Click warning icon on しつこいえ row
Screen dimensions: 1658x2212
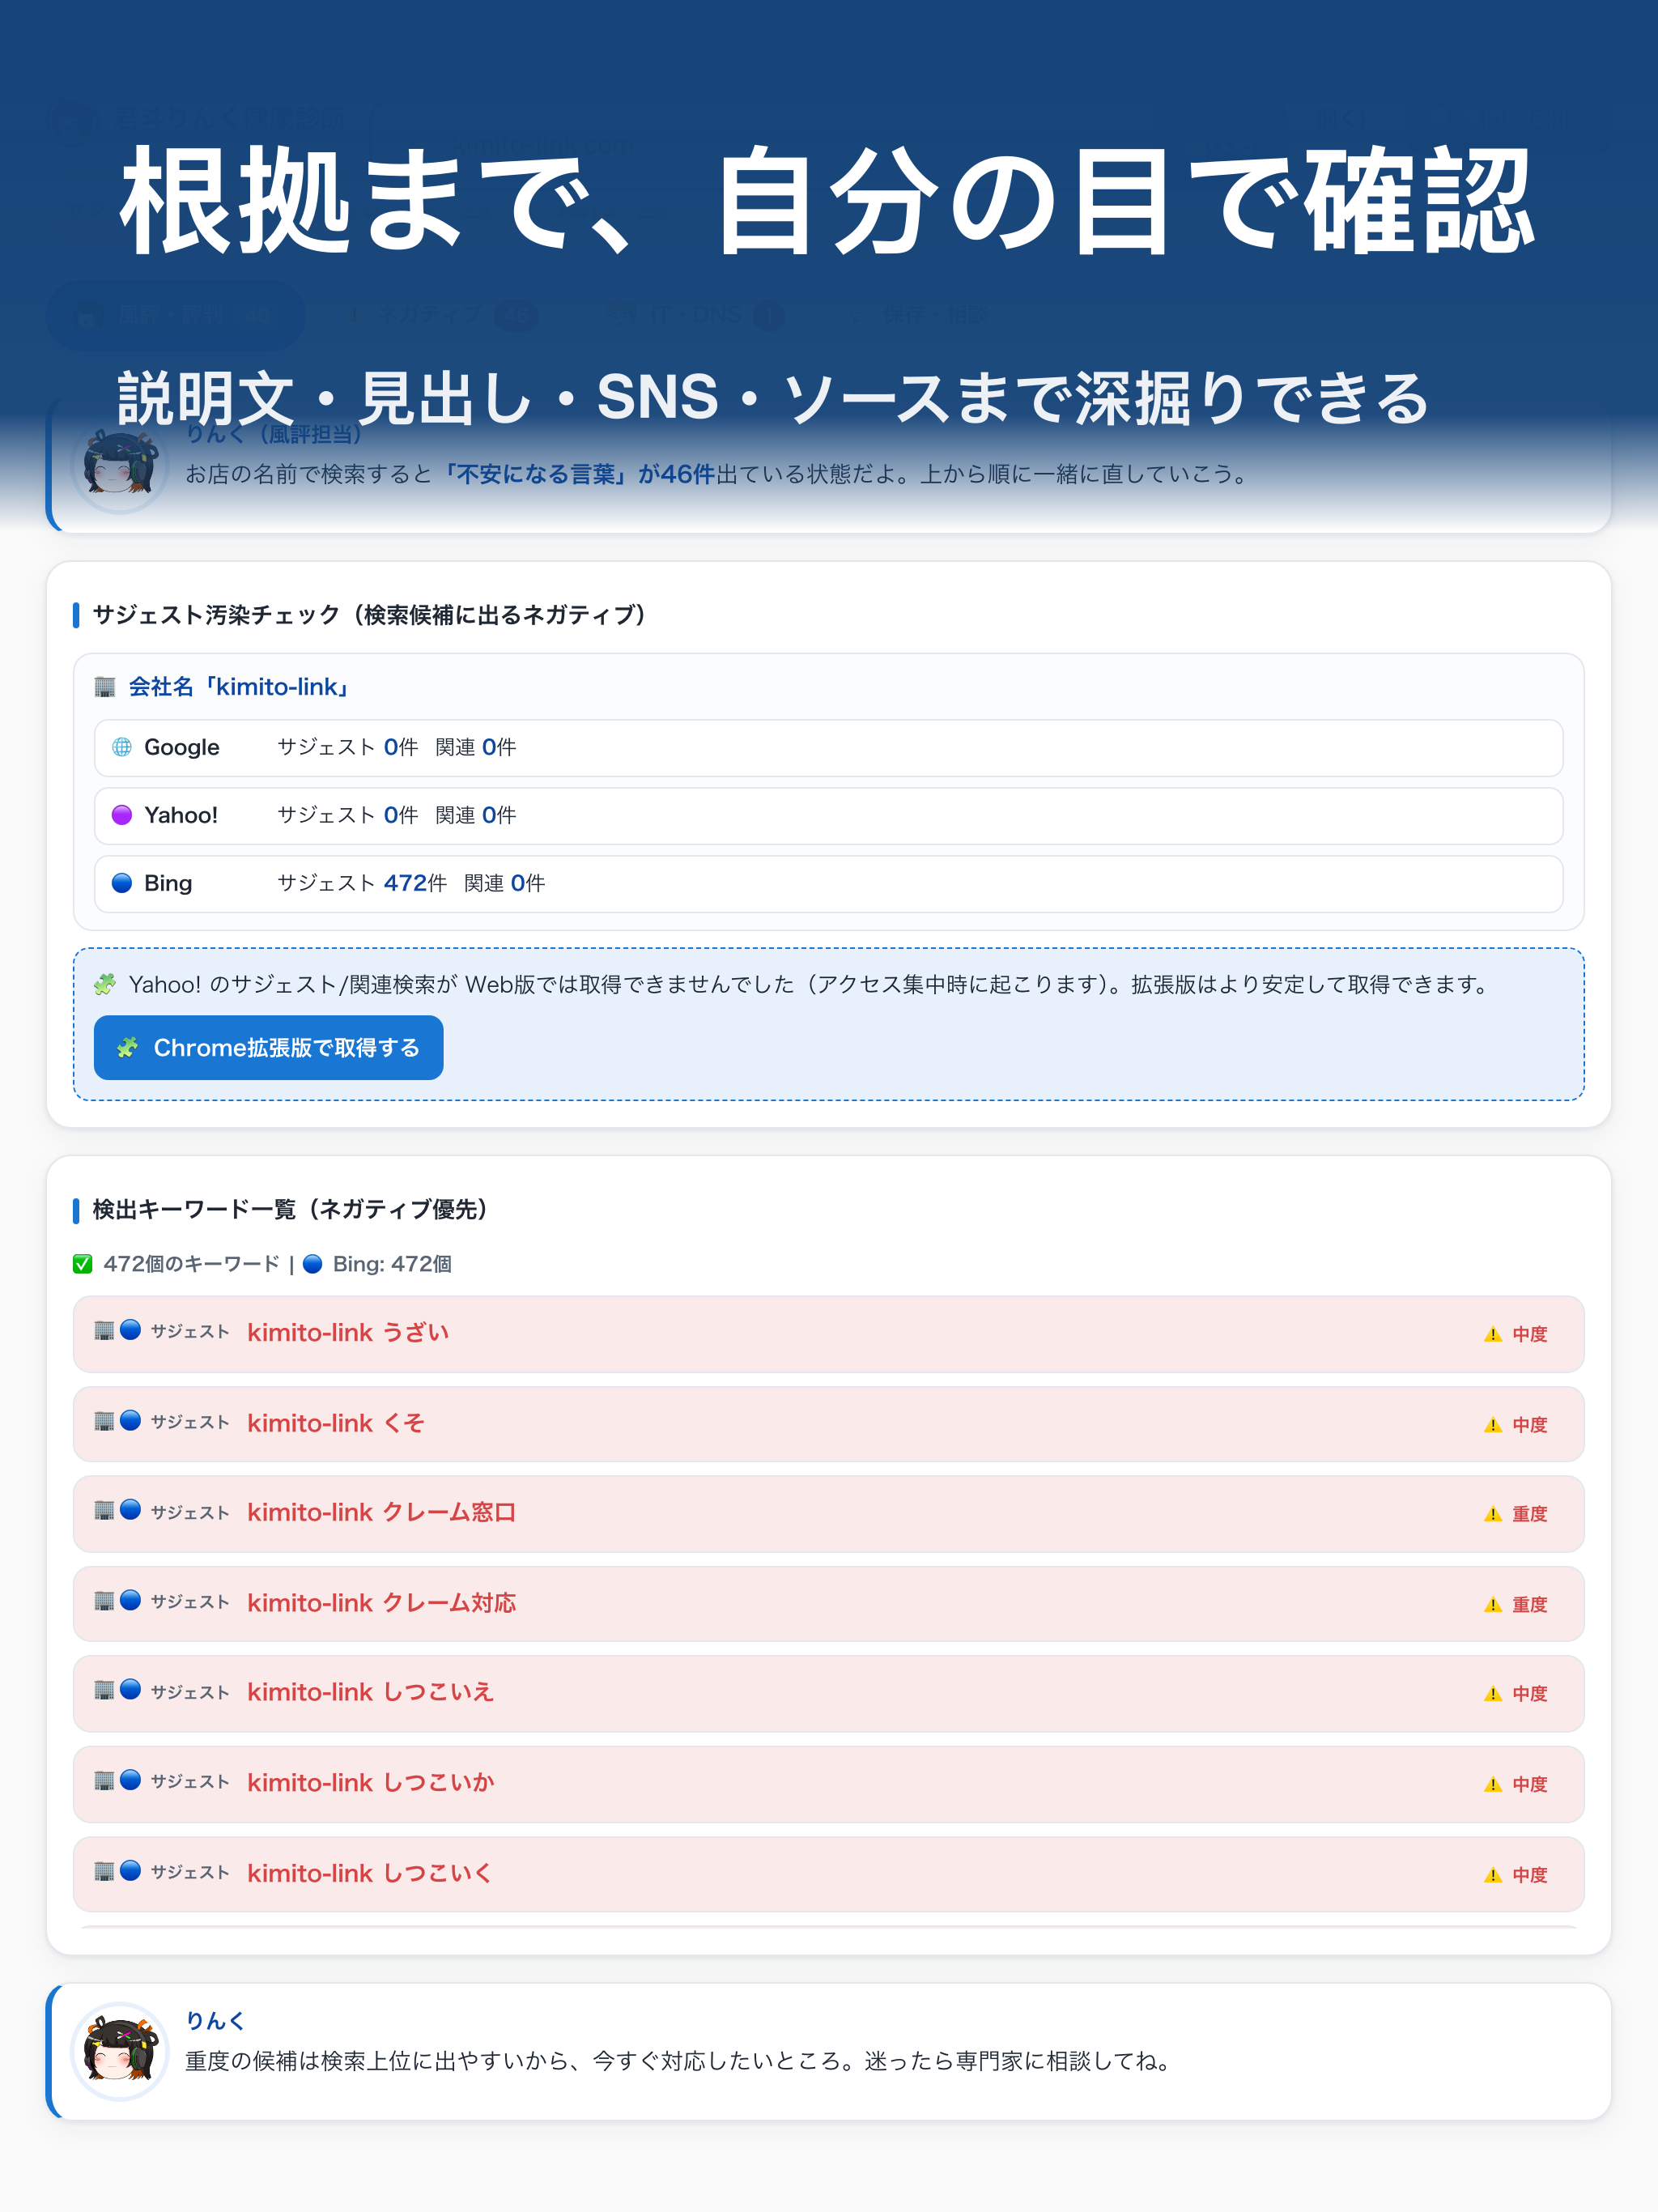pyautogui.click(x=1493, y=1694)
